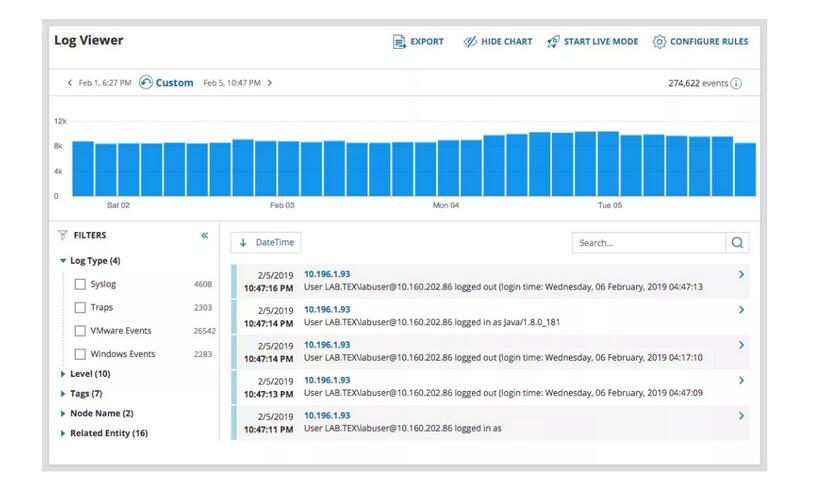Enable the Syslog checkbox
Viewport: 821px width, 493px height.
coord(80,284)
